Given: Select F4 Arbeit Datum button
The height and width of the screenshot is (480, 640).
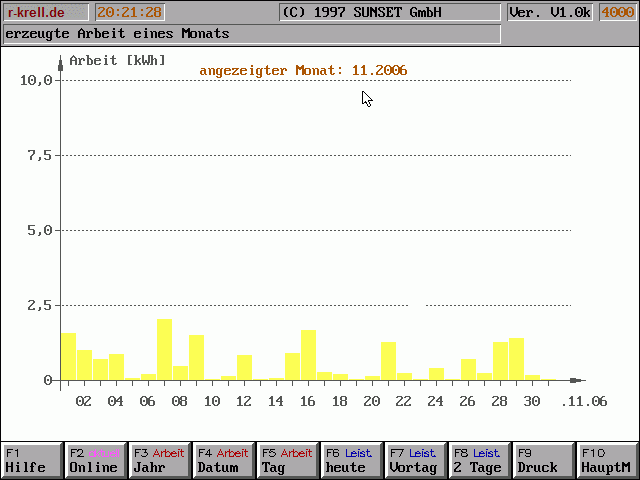Looking at the screenshot, I should pos(223,460).
